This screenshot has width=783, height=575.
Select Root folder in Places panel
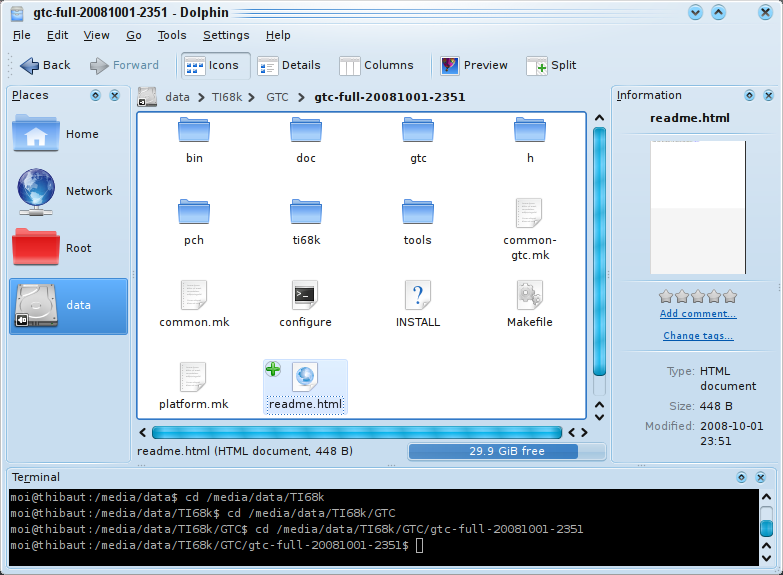pos(68,248)
